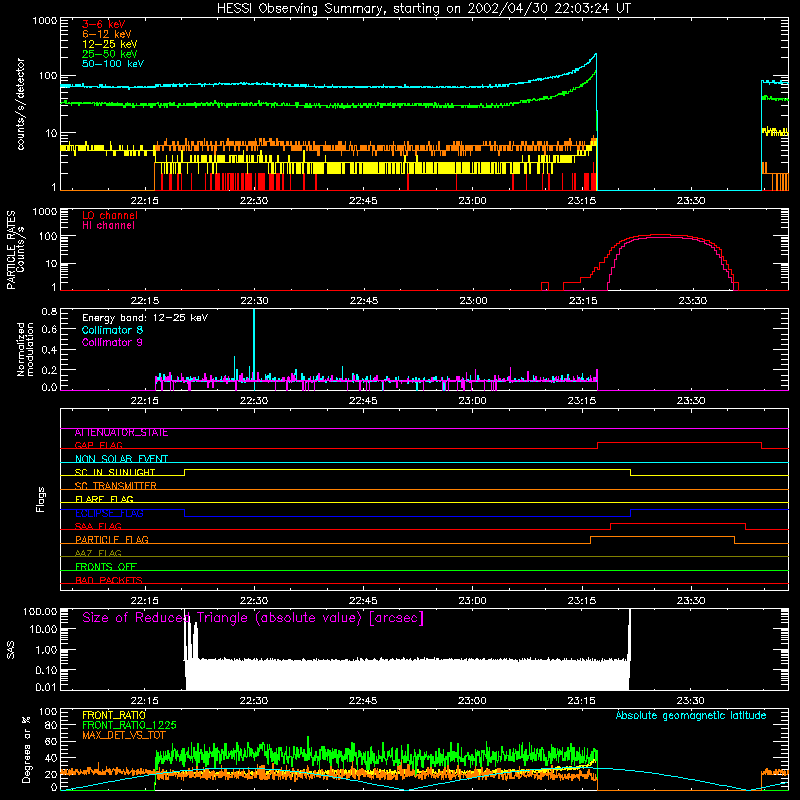Image resolution: width=800 pixels, height=800 pixels.
Task: Click the NON_SOLAR_EVENT flag label
Action: tap(121, 459)
